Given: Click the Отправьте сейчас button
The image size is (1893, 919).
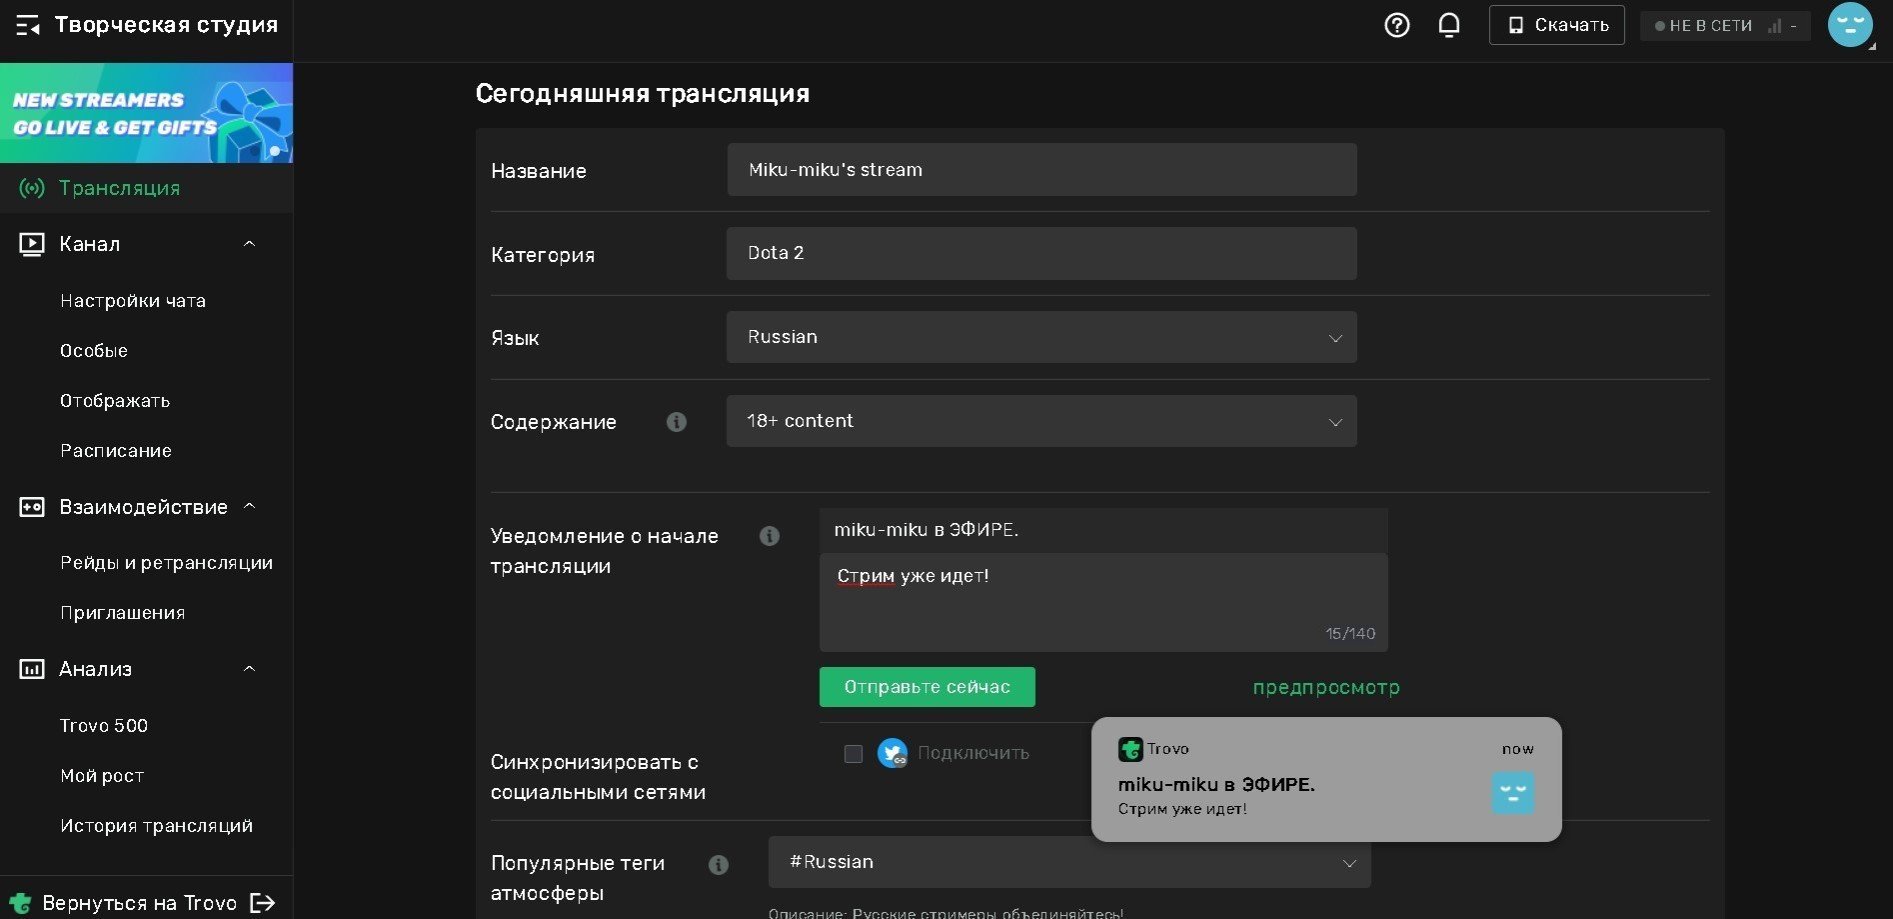Looking at the screenshot, I should pyautogui.click(x=927, y=687).
